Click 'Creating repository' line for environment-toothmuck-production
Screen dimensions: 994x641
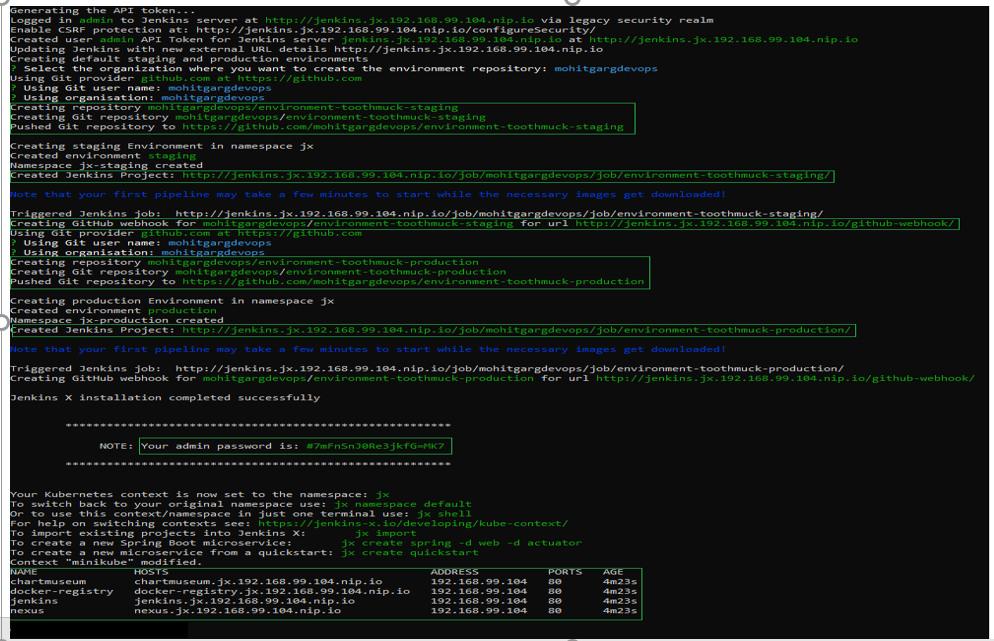click(244, 262)
